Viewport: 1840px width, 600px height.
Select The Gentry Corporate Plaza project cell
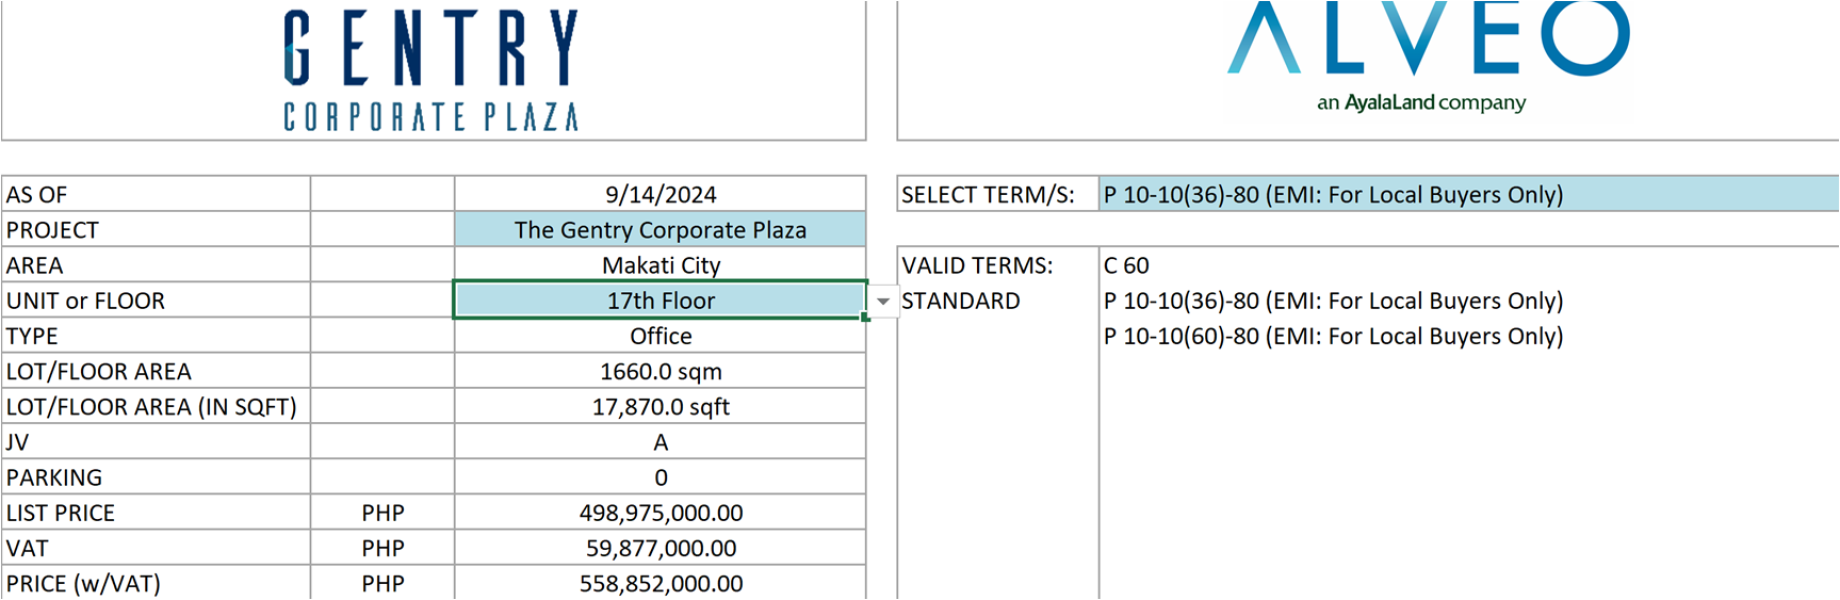660,230
